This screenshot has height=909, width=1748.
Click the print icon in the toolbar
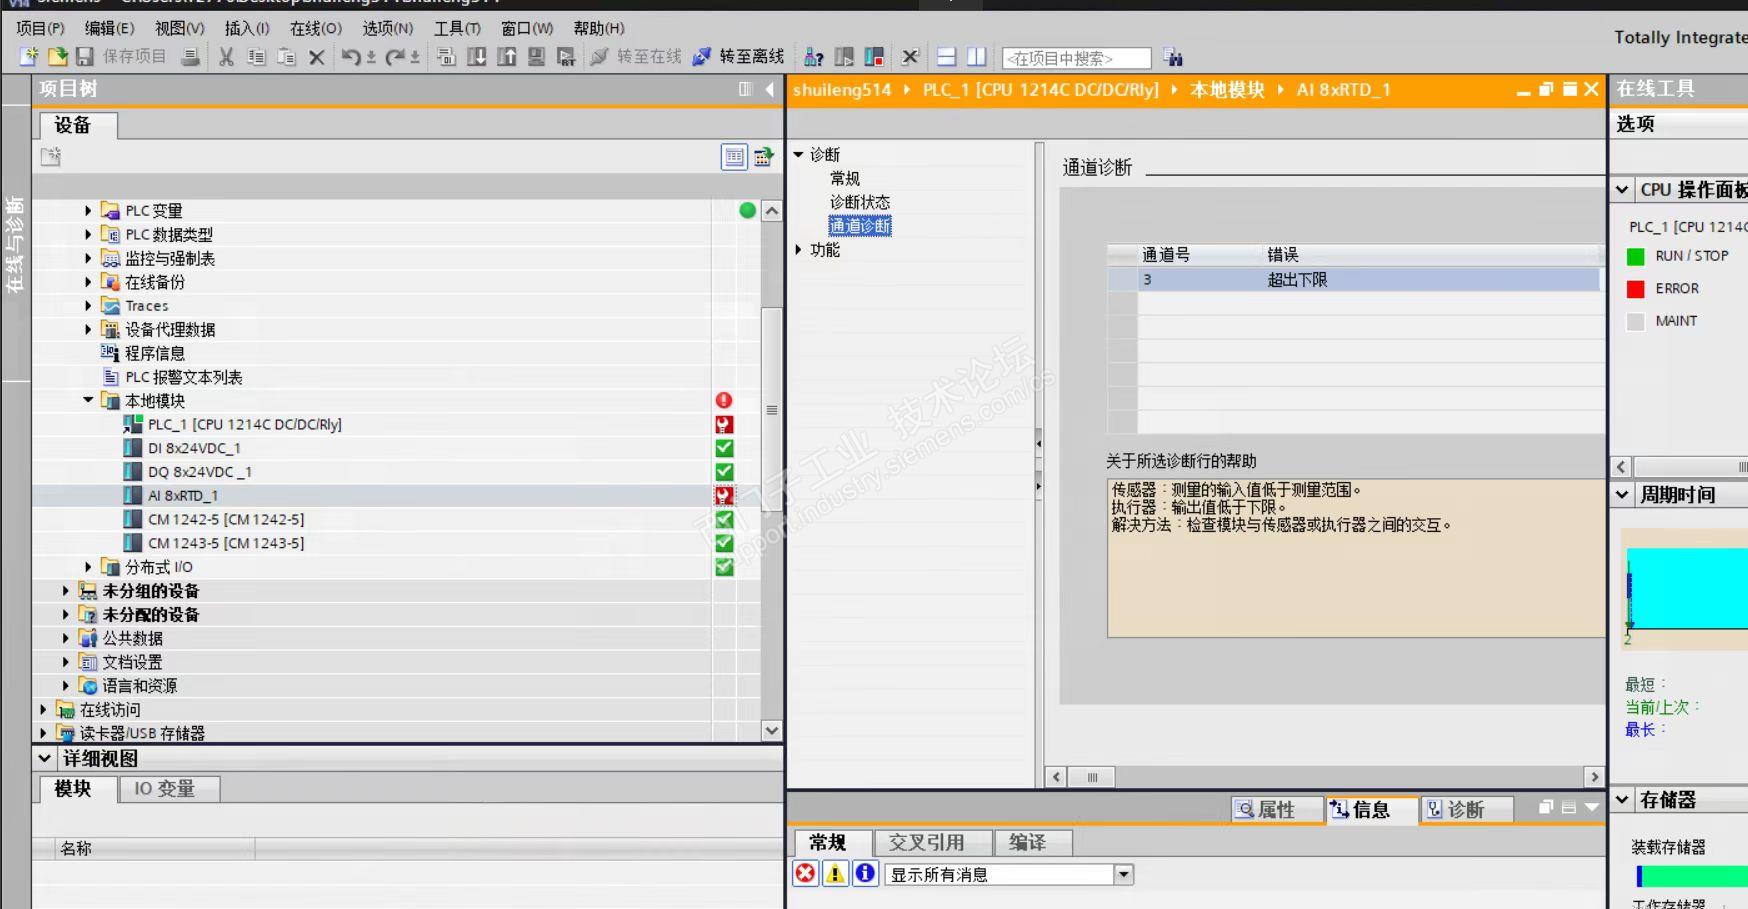(190, 57)
